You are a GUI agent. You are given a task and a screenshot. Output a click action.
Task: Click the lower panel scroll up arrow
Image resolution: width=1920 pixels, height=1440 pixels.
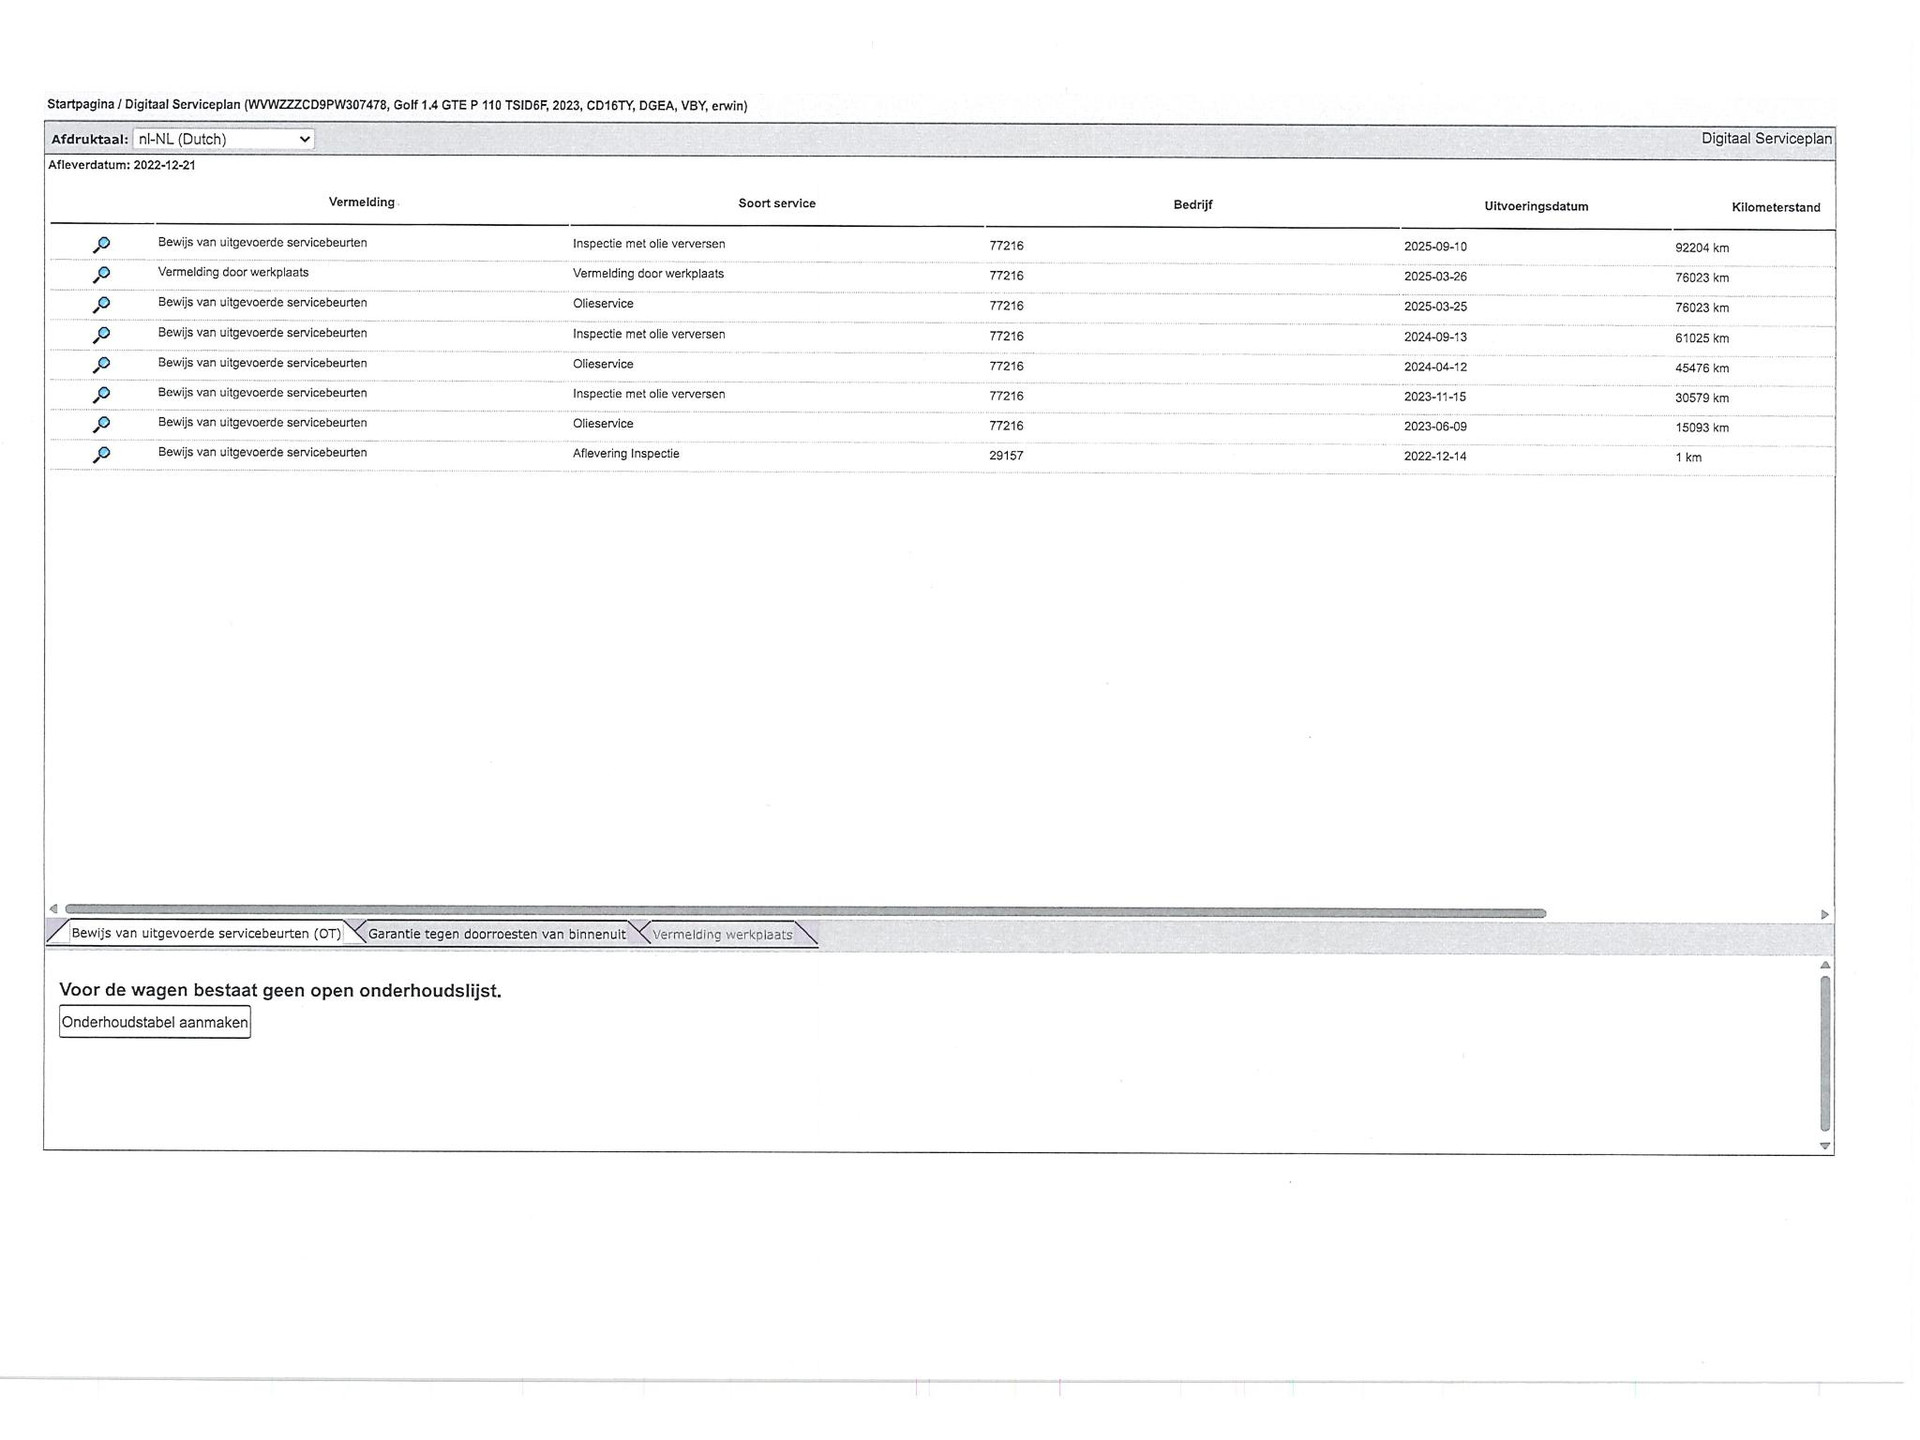pyautogui.click(x=1825, y=965)
